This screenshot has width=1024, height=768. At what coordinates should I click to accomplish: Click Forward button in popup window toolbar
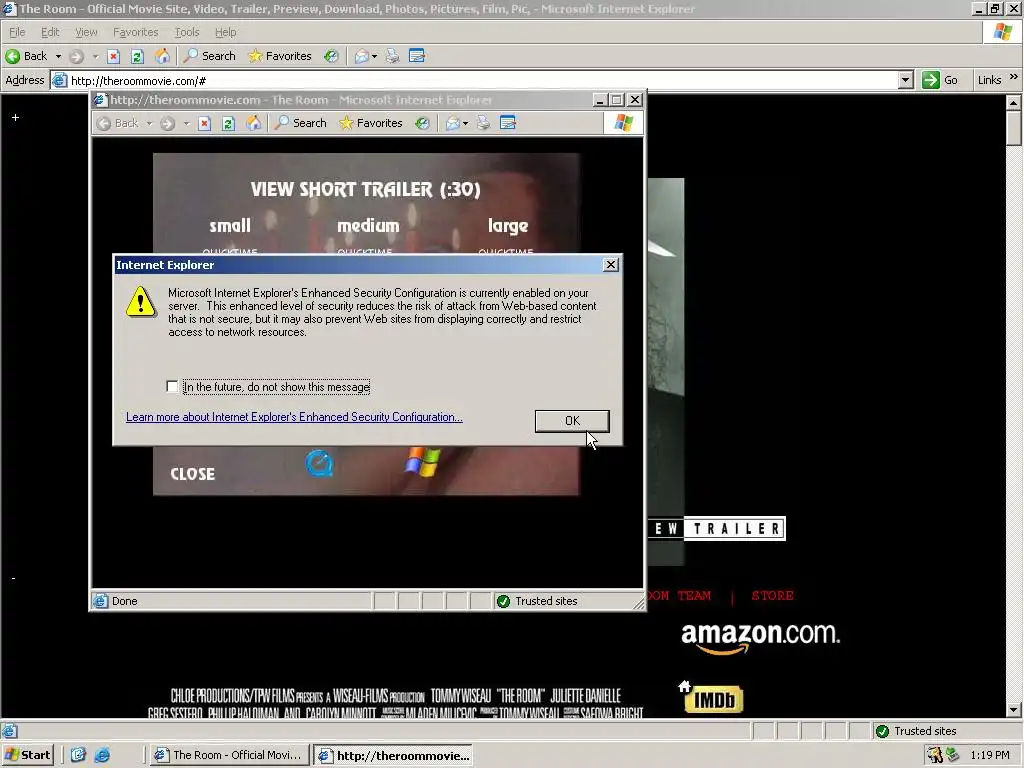(x=167, y=123)
